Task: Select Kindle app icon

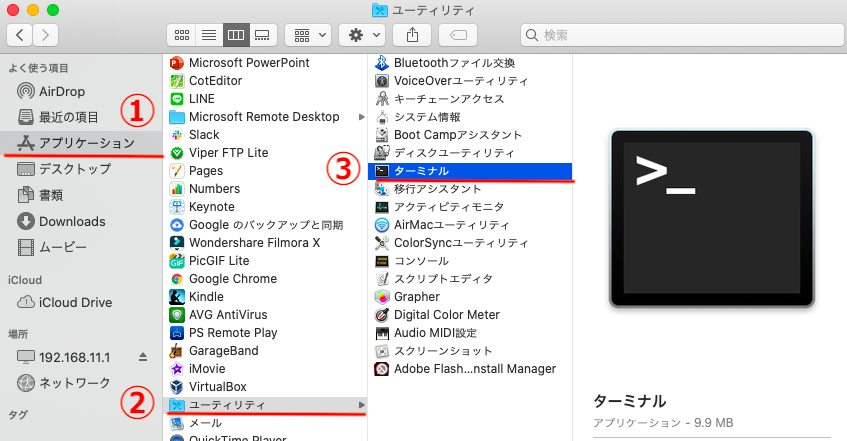Action: pyautogui.click(x=177, y=297)
